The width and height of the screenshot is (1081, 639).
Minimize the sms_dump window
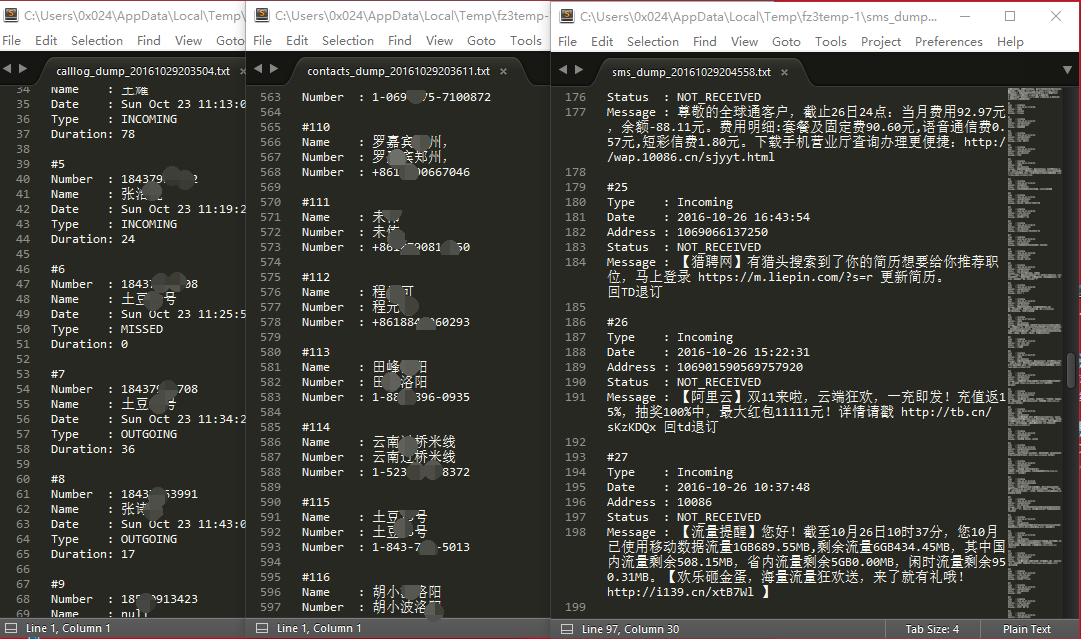965,16
